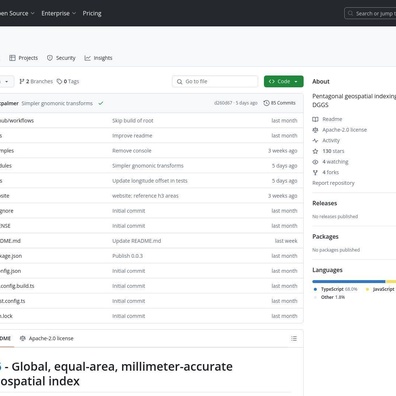
Task: Click the green commit status checkmark
Action: click(x=101, y=103)
